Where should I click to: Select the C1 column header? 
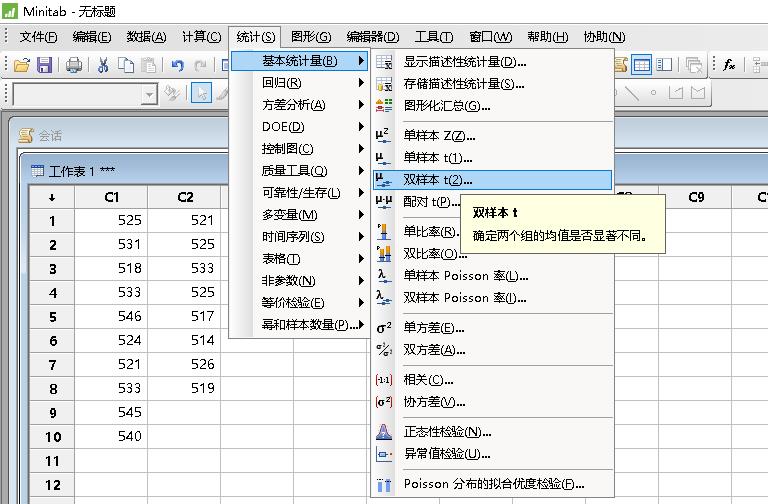[111, 197]
